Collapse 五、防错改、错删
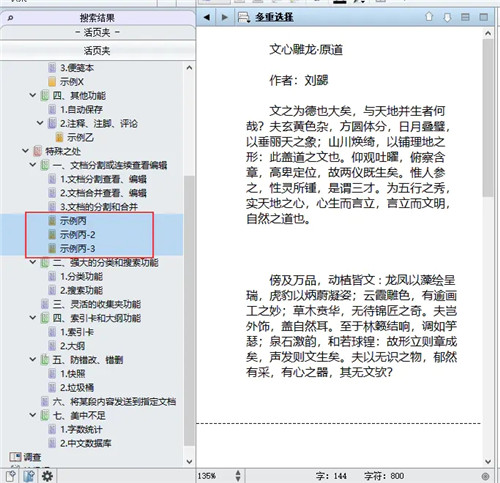Viewport: 500px width, 483px height. pos(33,359)
